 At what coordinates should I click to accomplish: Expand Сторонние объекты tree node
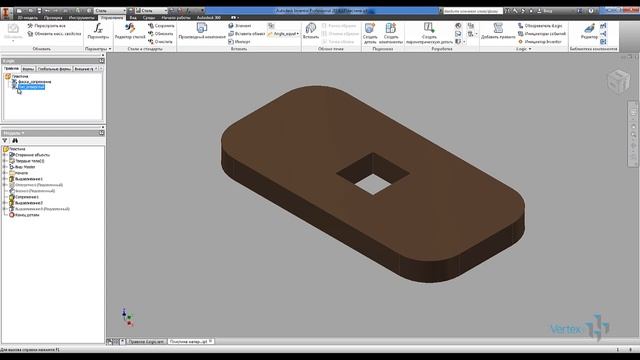tap(5, 155)
